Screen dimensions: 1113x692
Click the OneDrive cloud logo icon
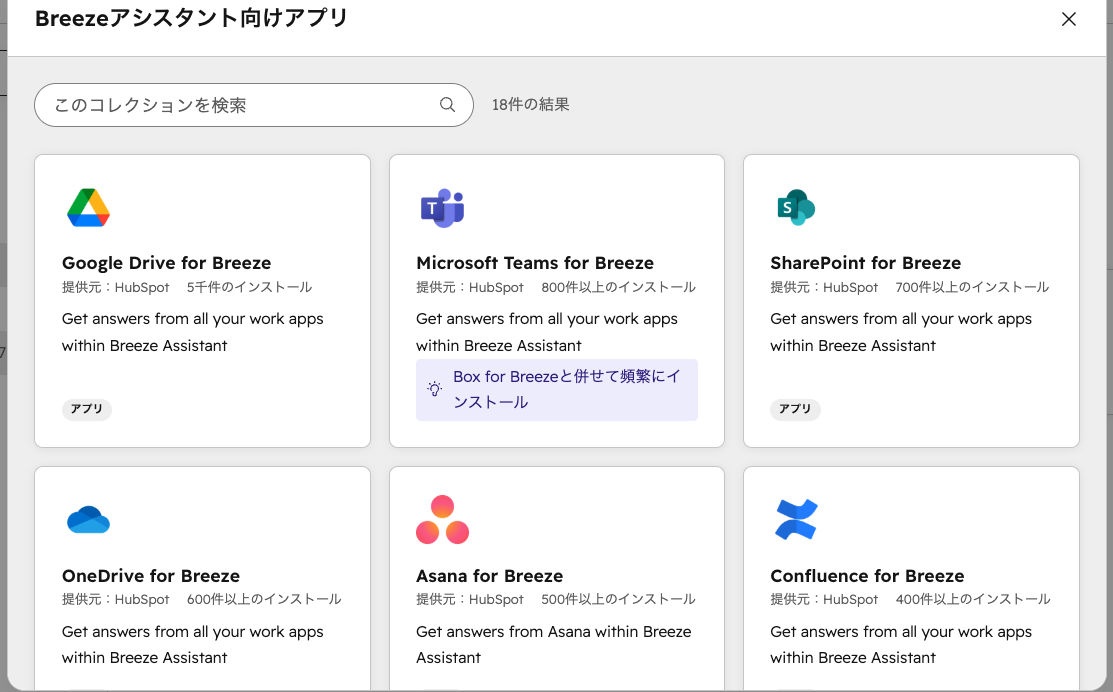(x=88, y=520)
